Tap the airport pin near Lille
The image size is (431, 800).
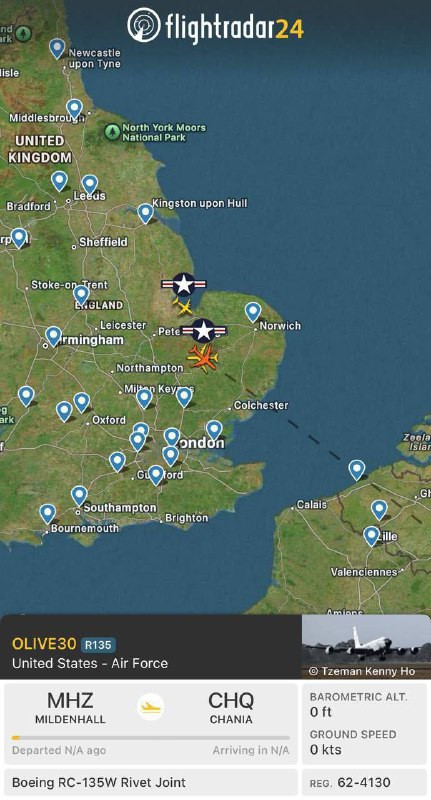tap(371, 536)
